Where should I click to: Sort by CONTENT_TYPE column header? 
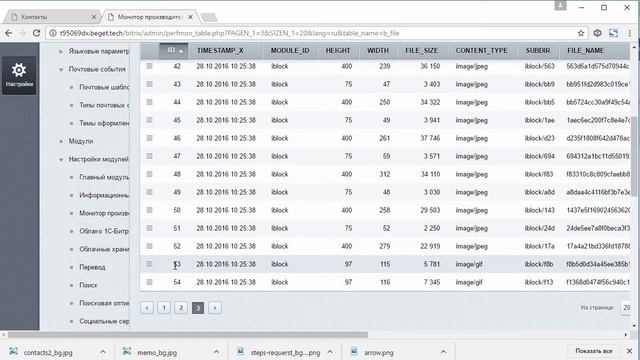click(x=482, y=51)
